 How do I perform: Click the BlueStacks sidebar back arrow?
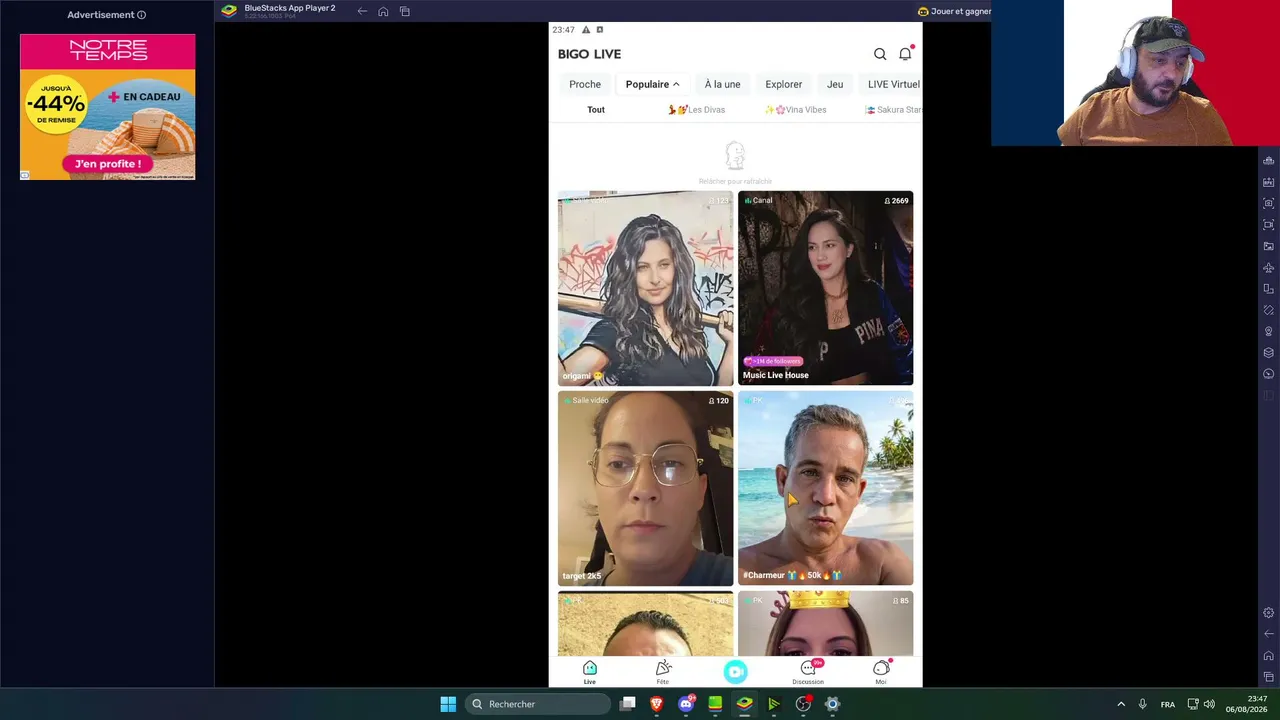1269,634
